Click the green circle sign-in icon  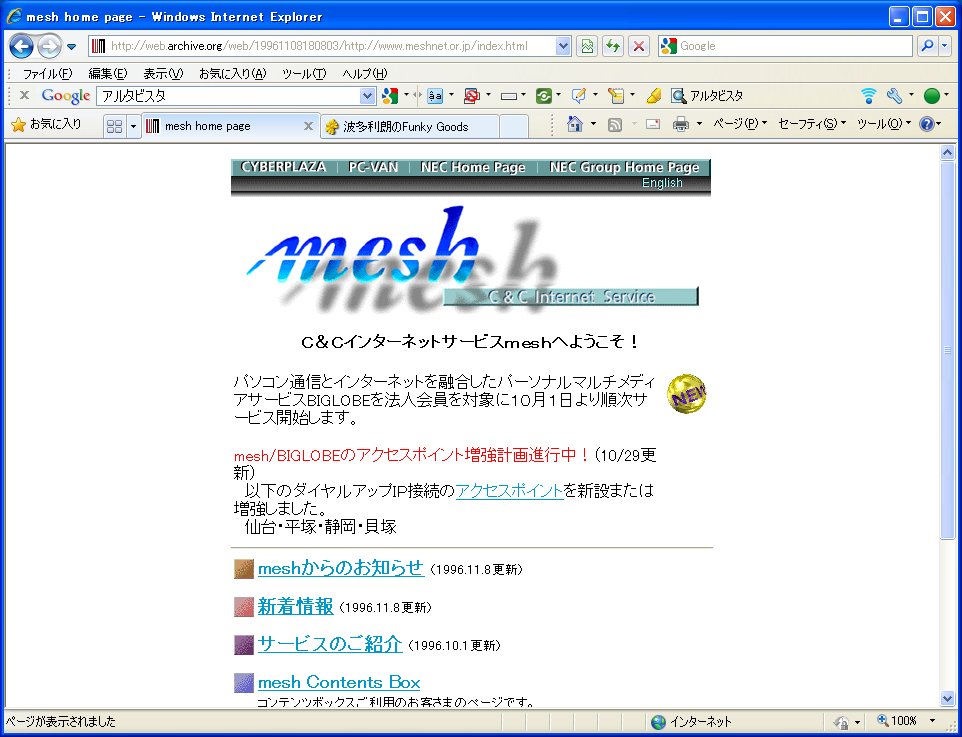pos(931,96)
